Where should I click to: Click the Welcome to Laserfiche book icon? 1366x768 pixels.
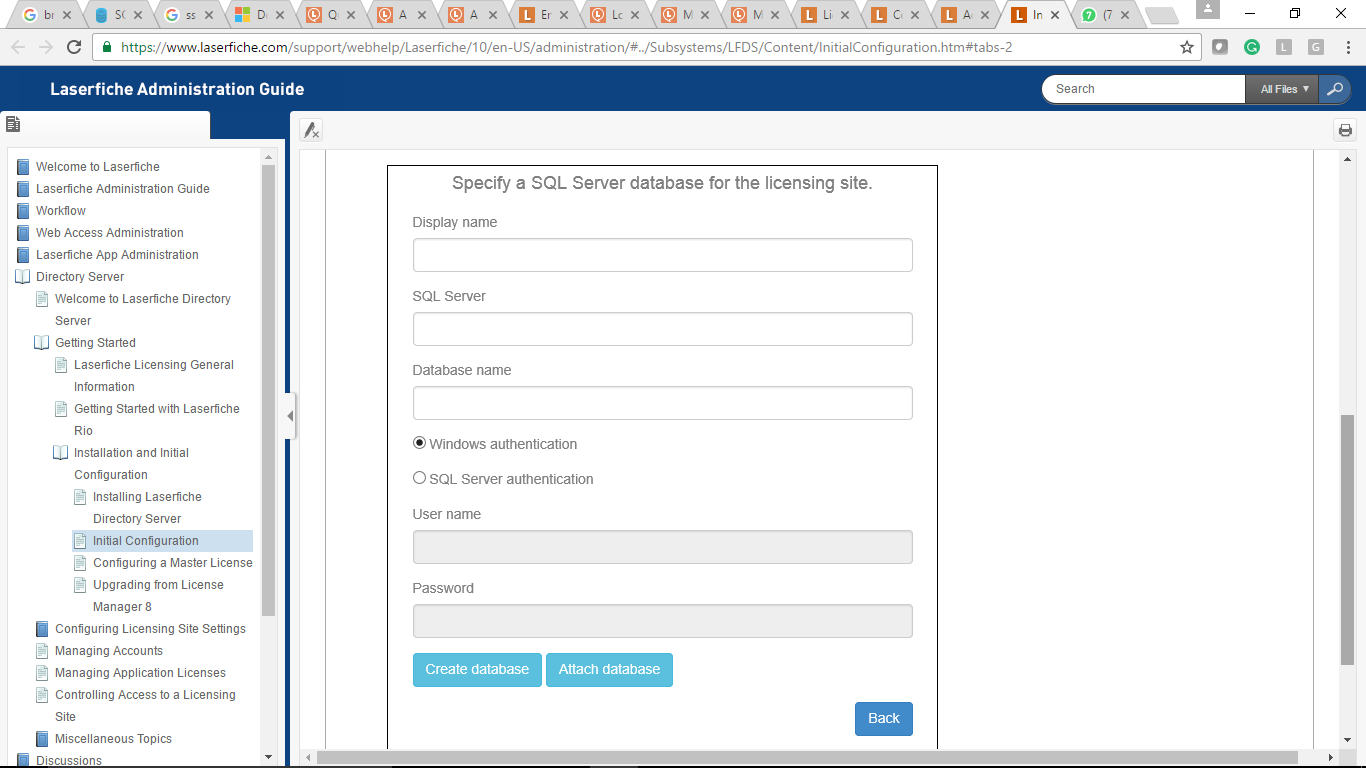[23, 167]
